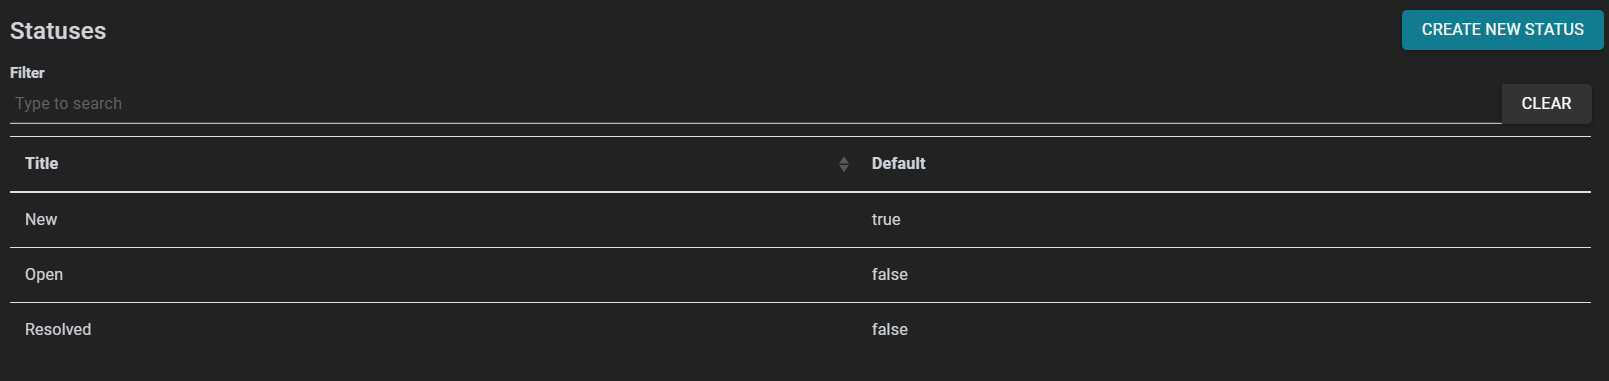Viewport: 1609px width, 381px height.
Task: Select the Resolved status table row
Action: point(800,330)
